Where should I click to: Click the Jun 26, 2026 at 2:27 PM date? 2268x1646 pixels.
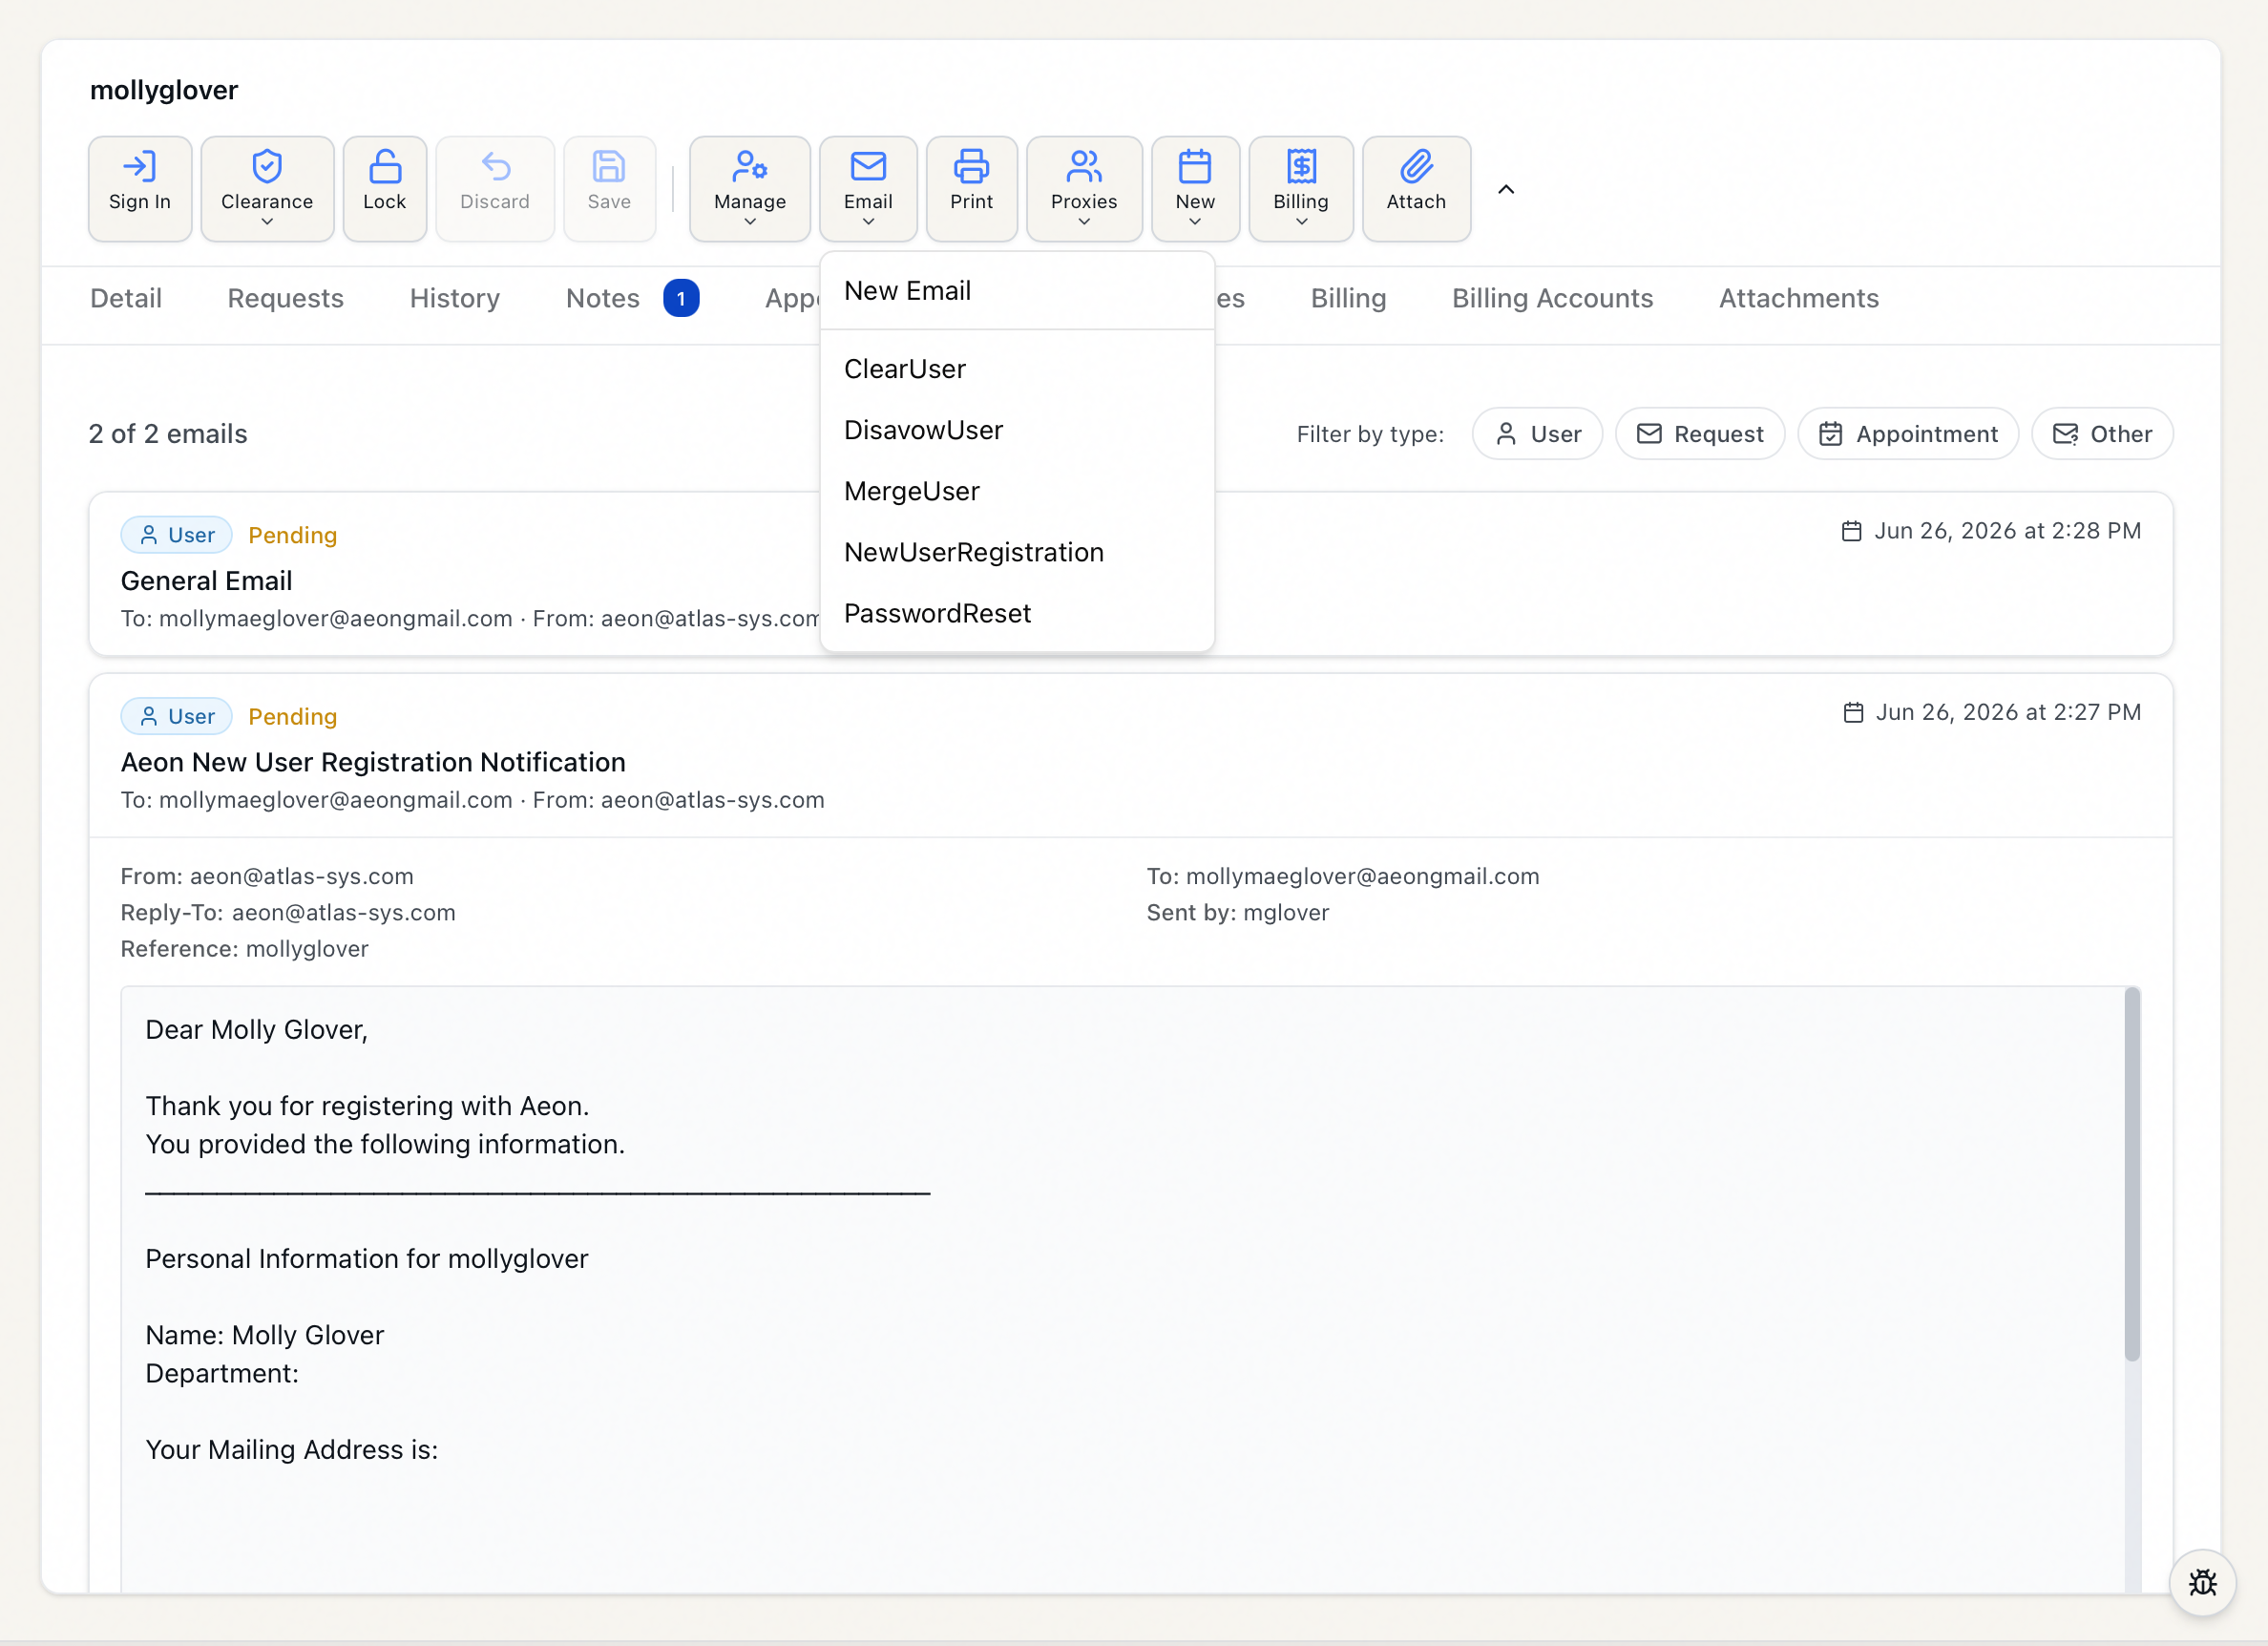(x=1992, y=712)
